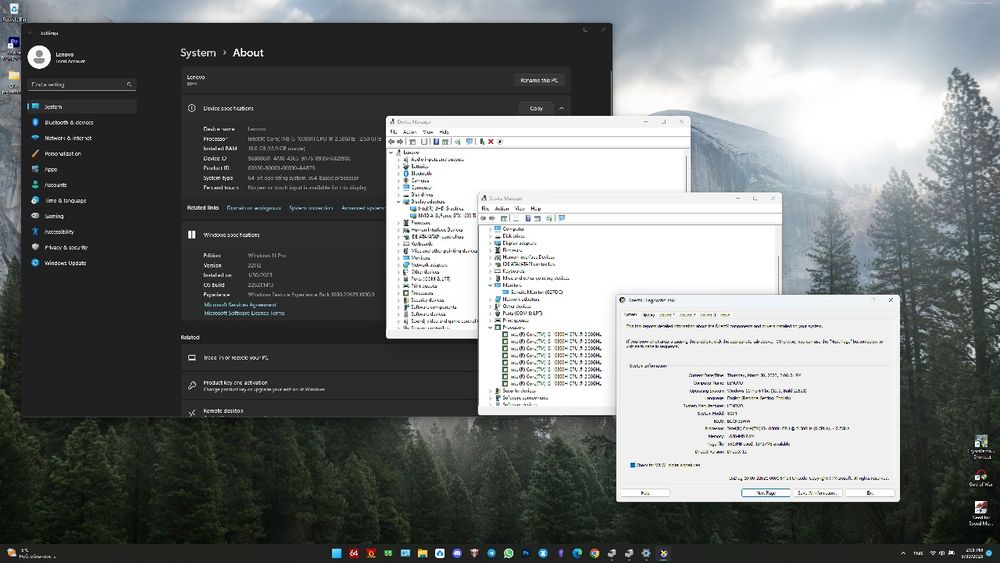Toggle Check for WHQL digital signatures checkbox
This screenshot has width=1000, height=563.
(x=633, y=465)
